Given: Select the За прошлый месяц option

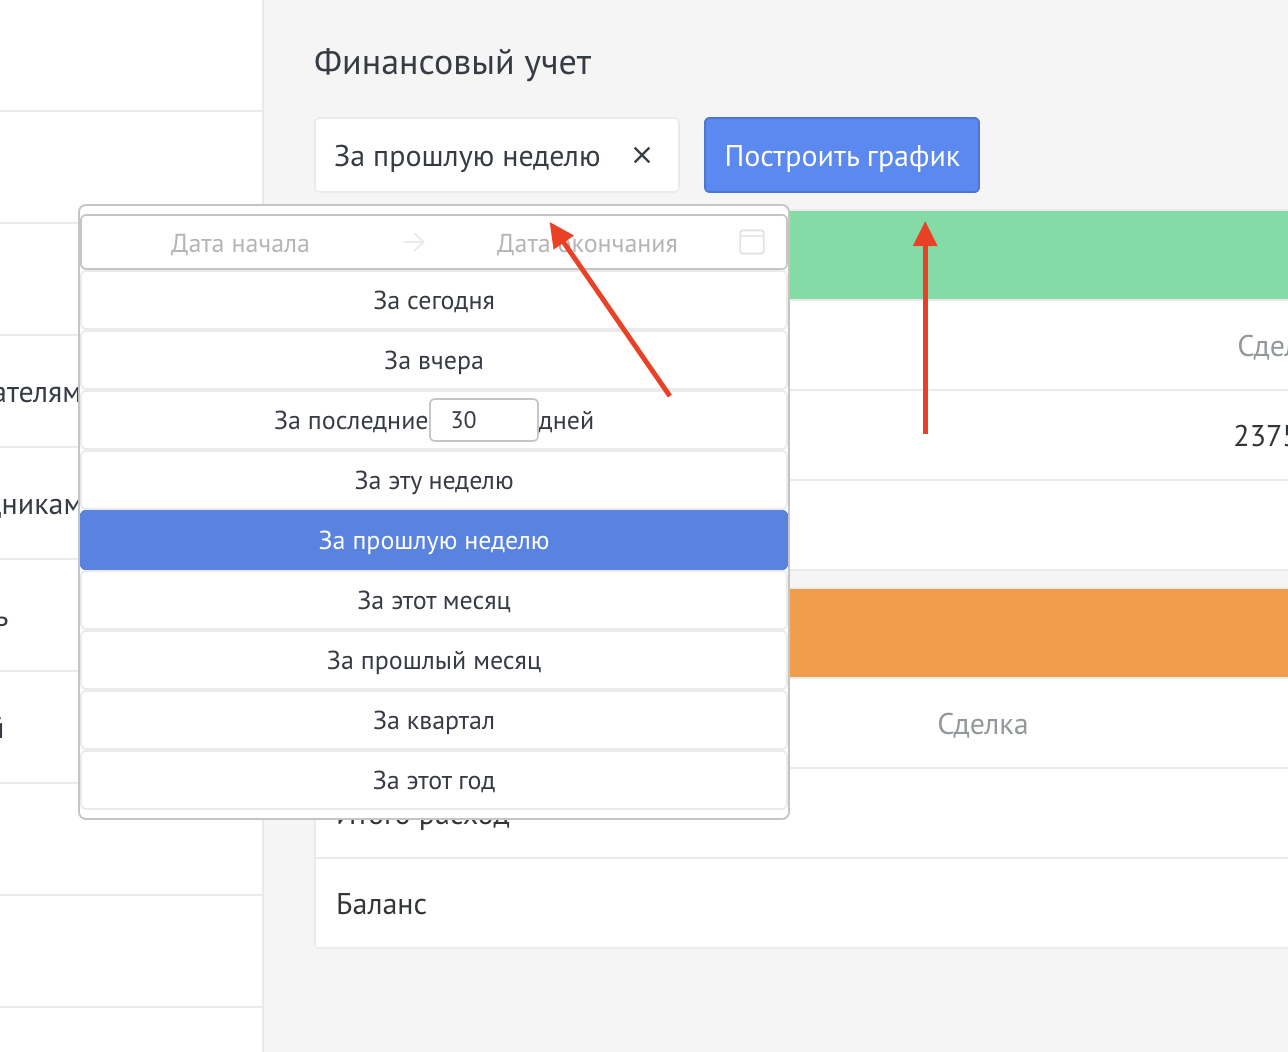Looking at the screenshot, I should [x=433, y=661].
